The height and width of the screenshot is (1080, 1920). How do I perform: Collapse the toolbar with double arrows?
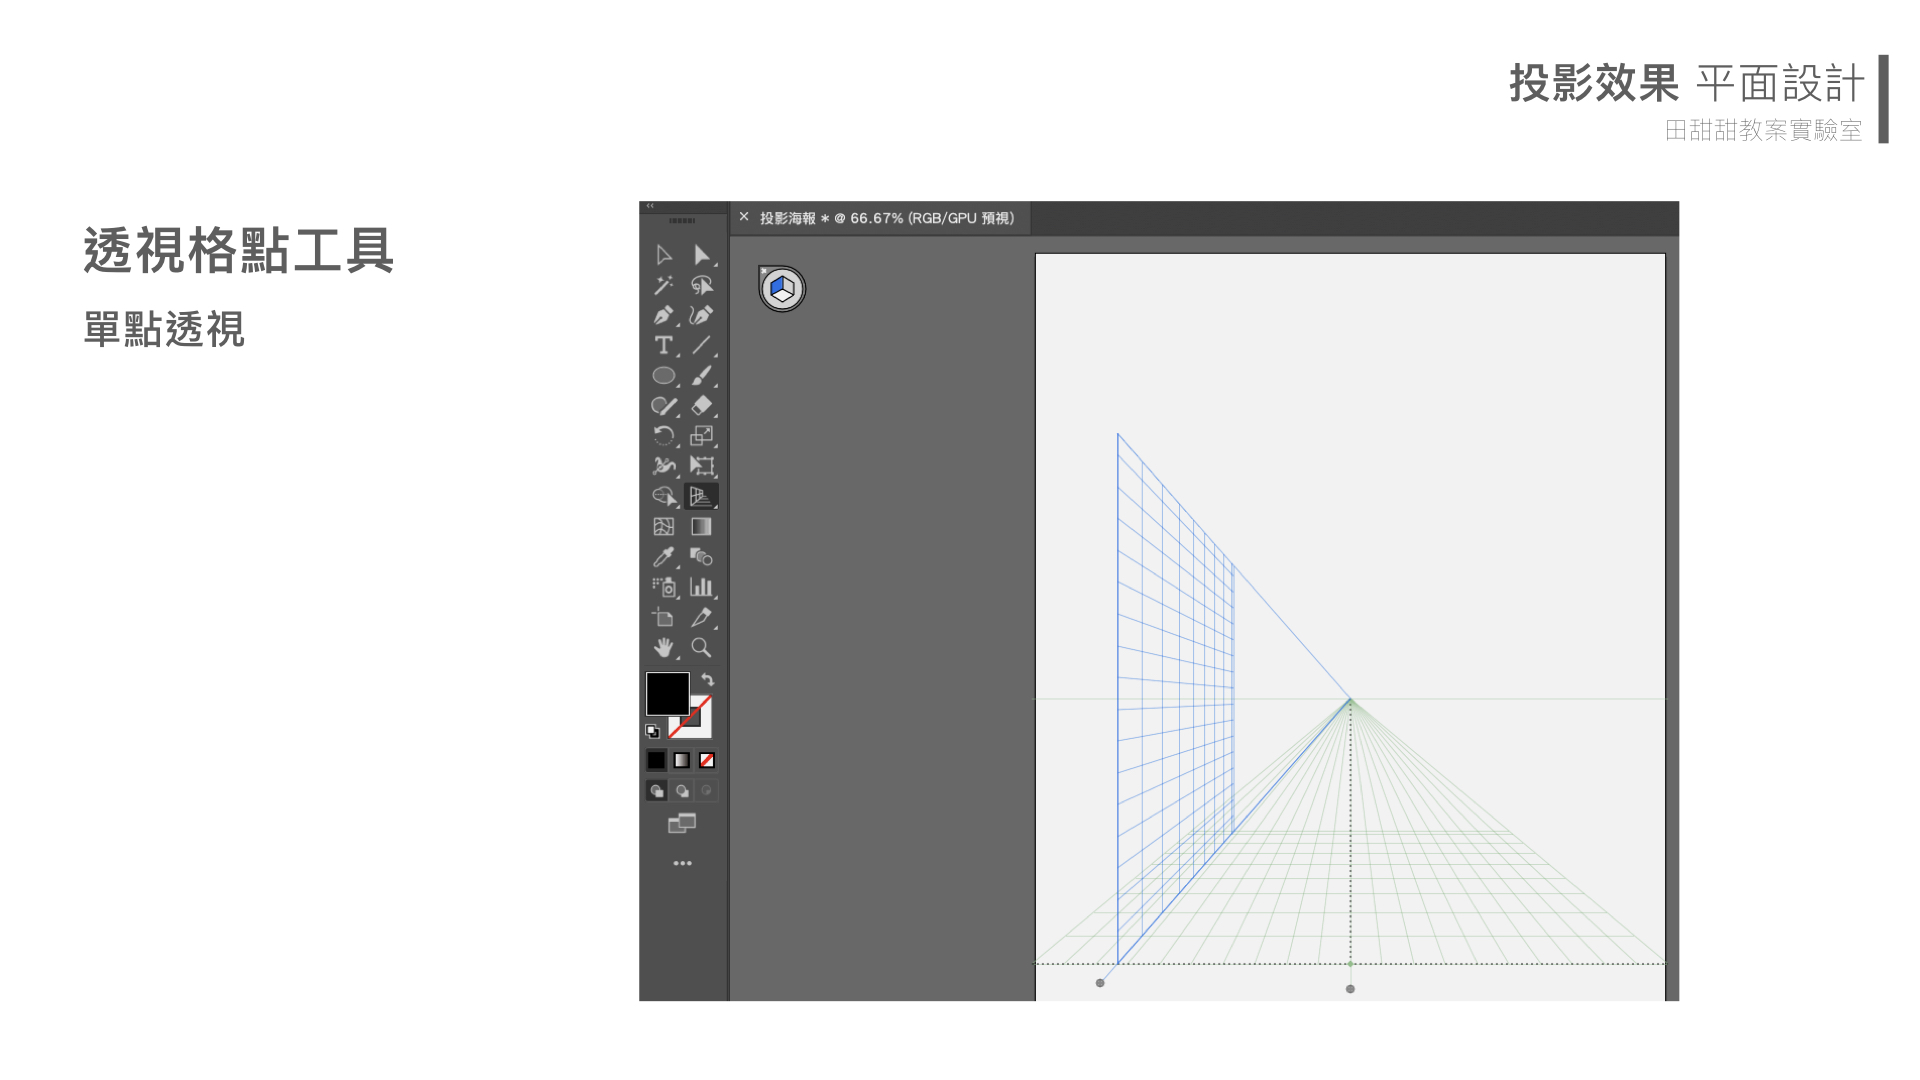[x=650, y=206]
